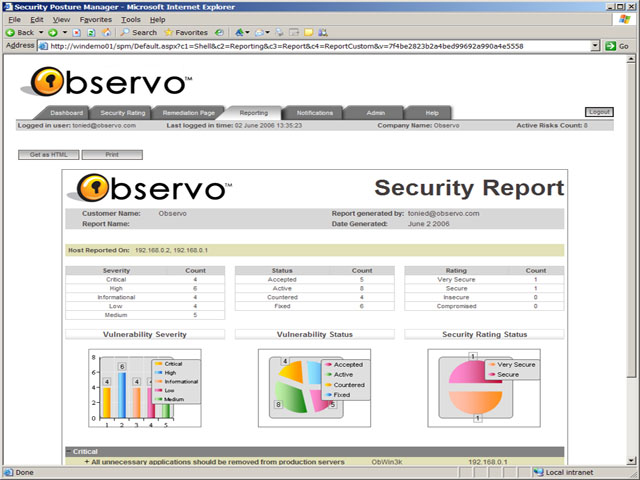Click the Messenger icon in toolbar

click(x=323, y=33)
